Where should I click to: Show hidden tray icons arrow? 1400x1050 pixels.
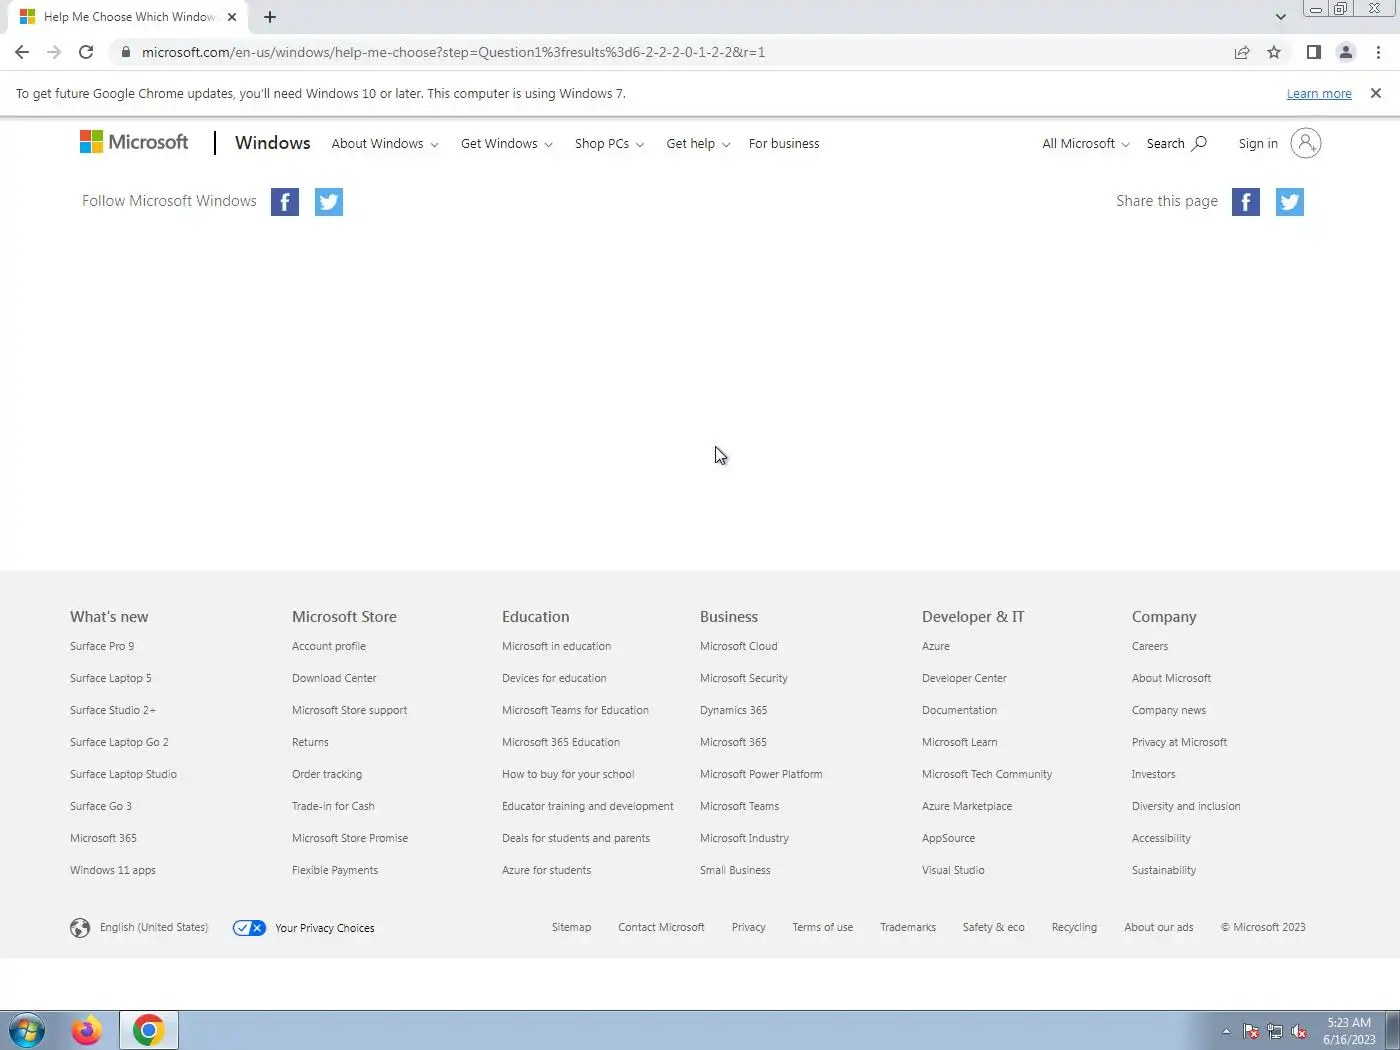pos(1226,1031)
